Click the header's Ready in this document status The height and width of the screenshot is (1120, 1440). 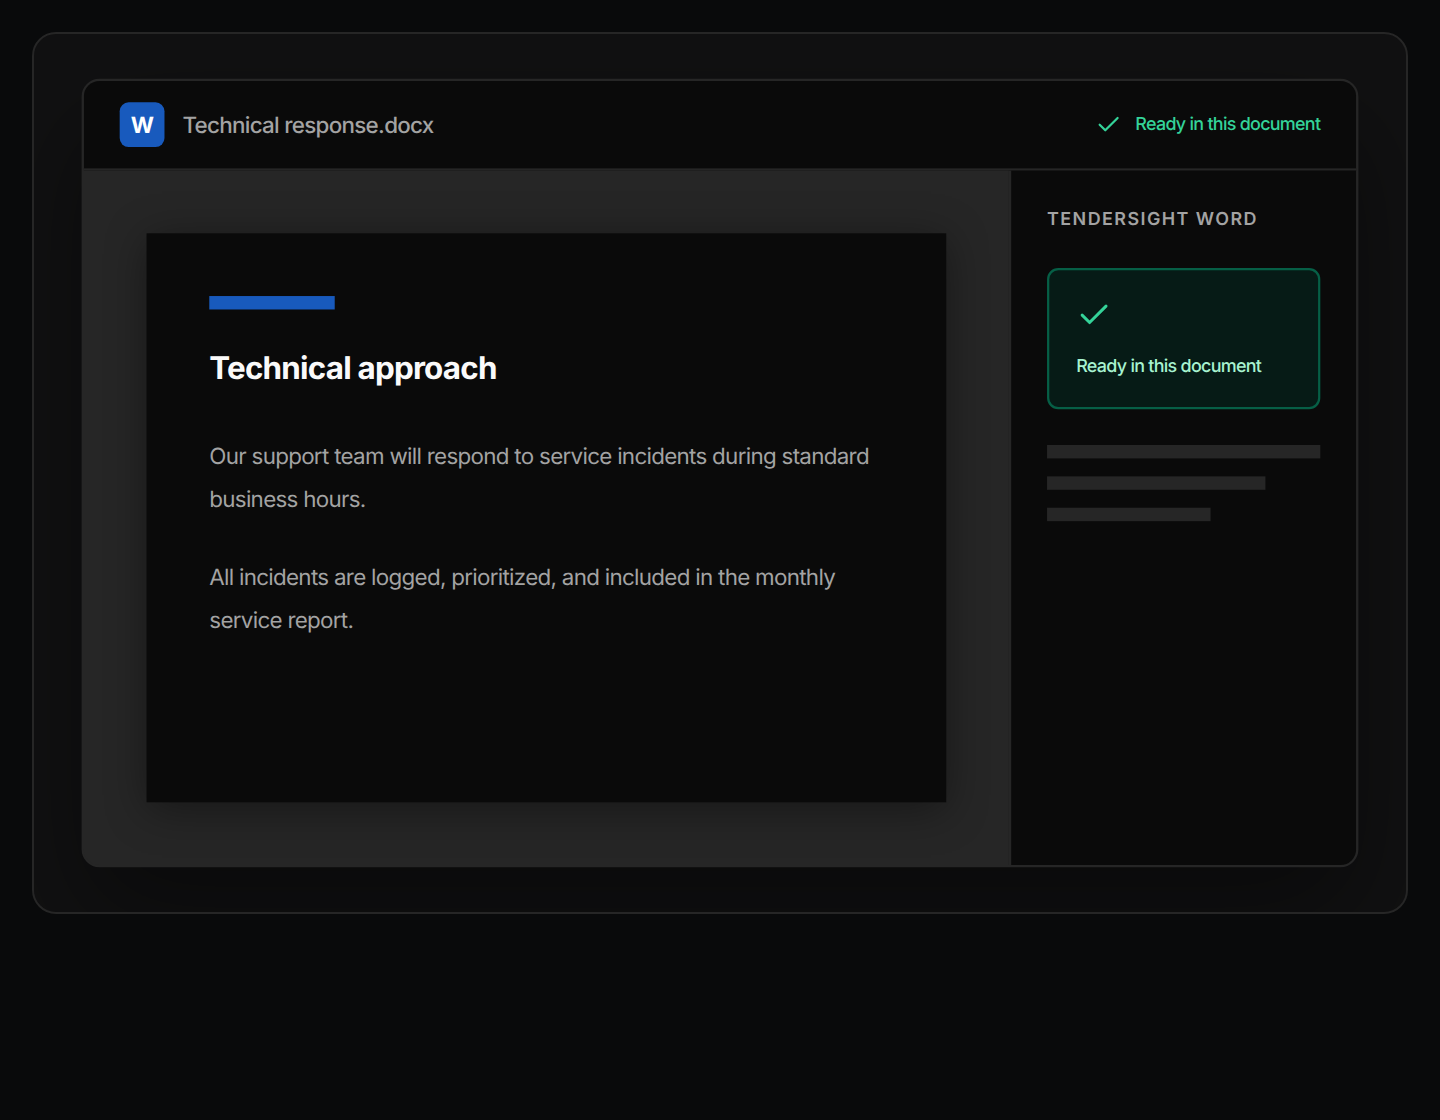click(1227, 124)
